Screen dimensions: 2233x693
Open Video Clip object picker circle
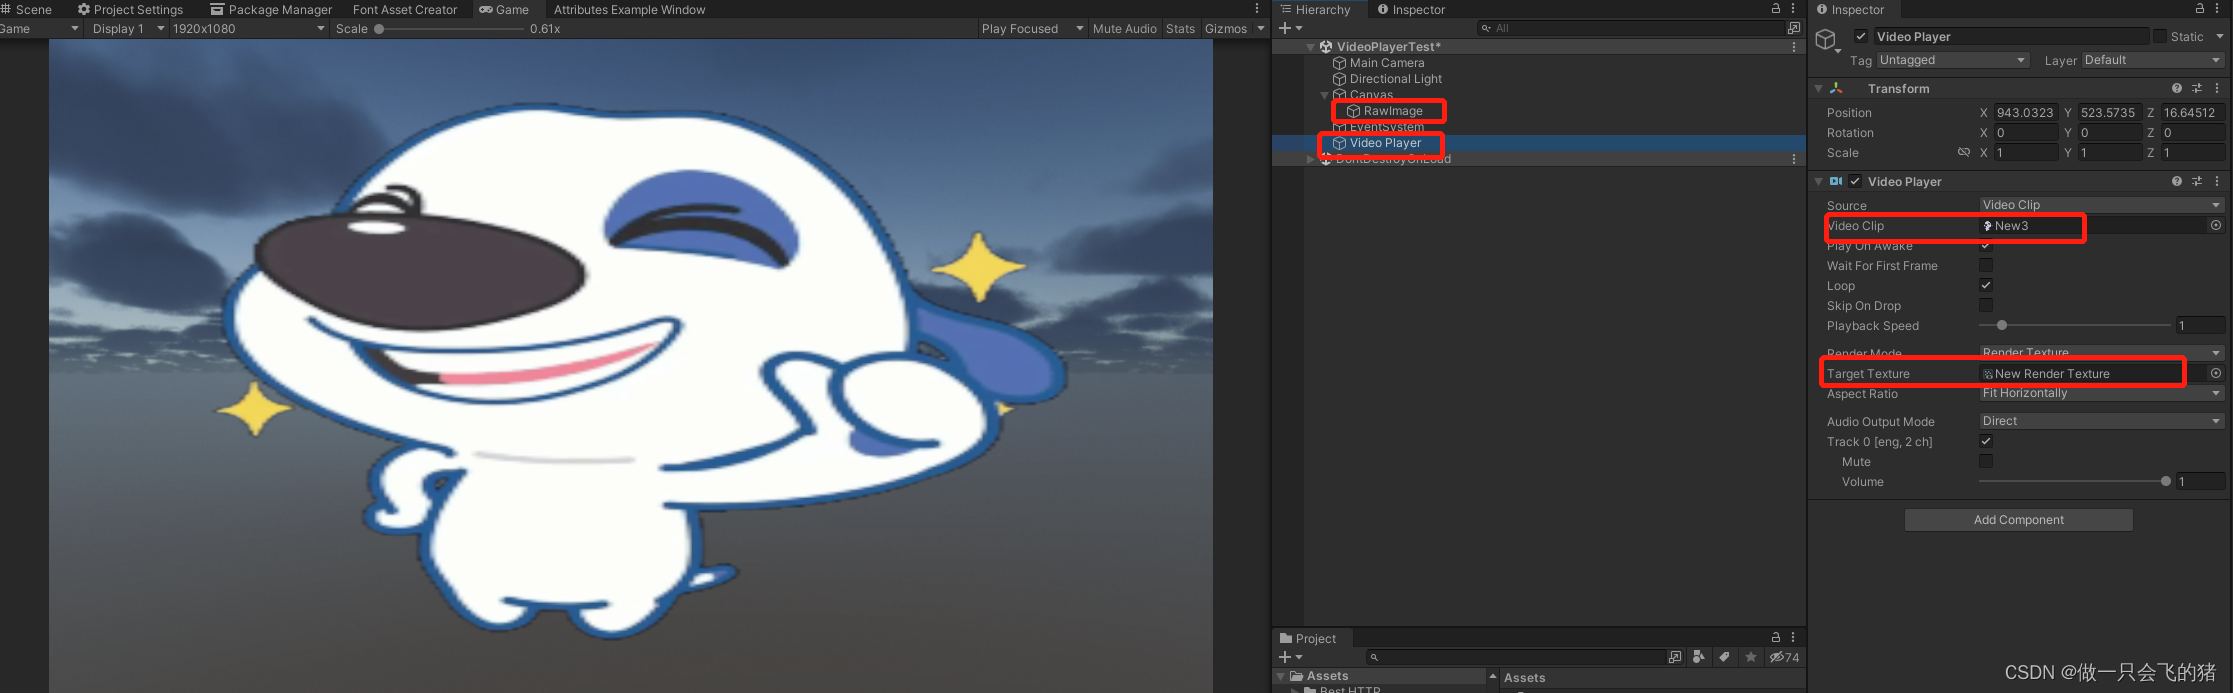point(2216,225)
